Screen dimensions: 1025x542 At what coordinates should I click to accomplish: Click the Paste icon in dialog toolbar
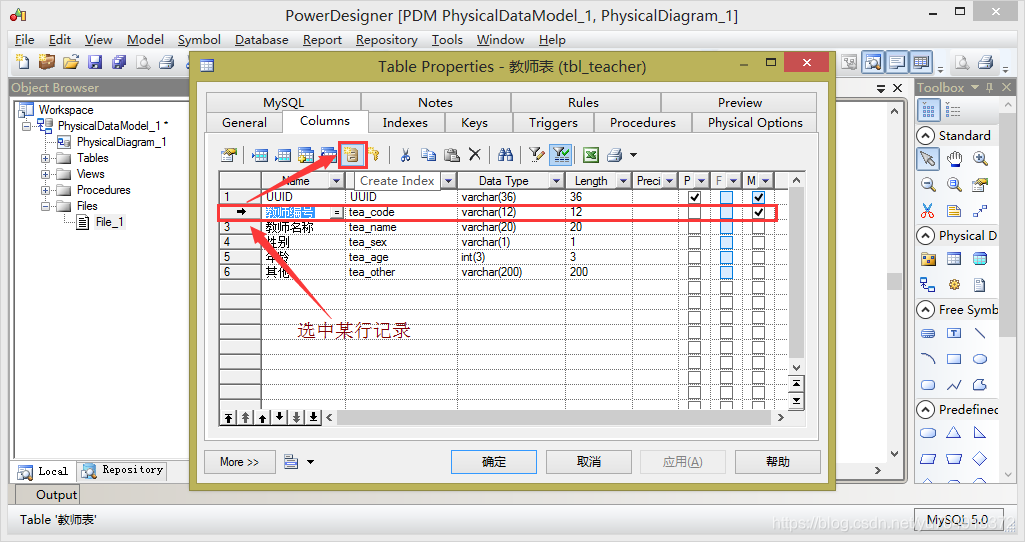tap(452, 155)
